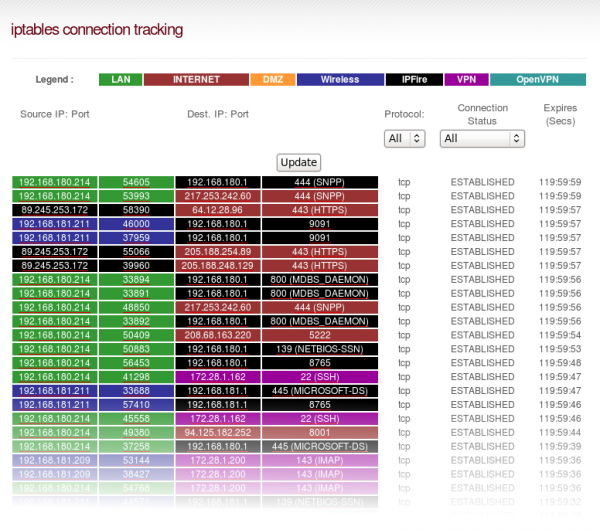Click expiry value 119:59:48
600x530 pixels.
point(560,363)
